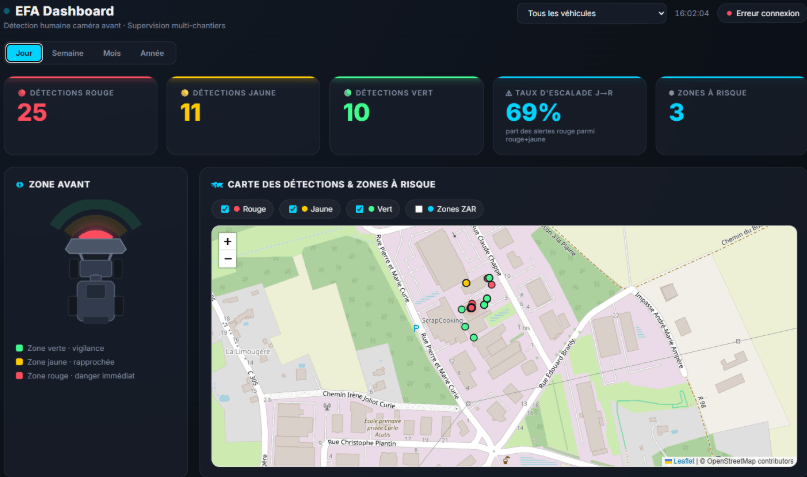Click the green dot icon in Détections Vert

[347, 93]
